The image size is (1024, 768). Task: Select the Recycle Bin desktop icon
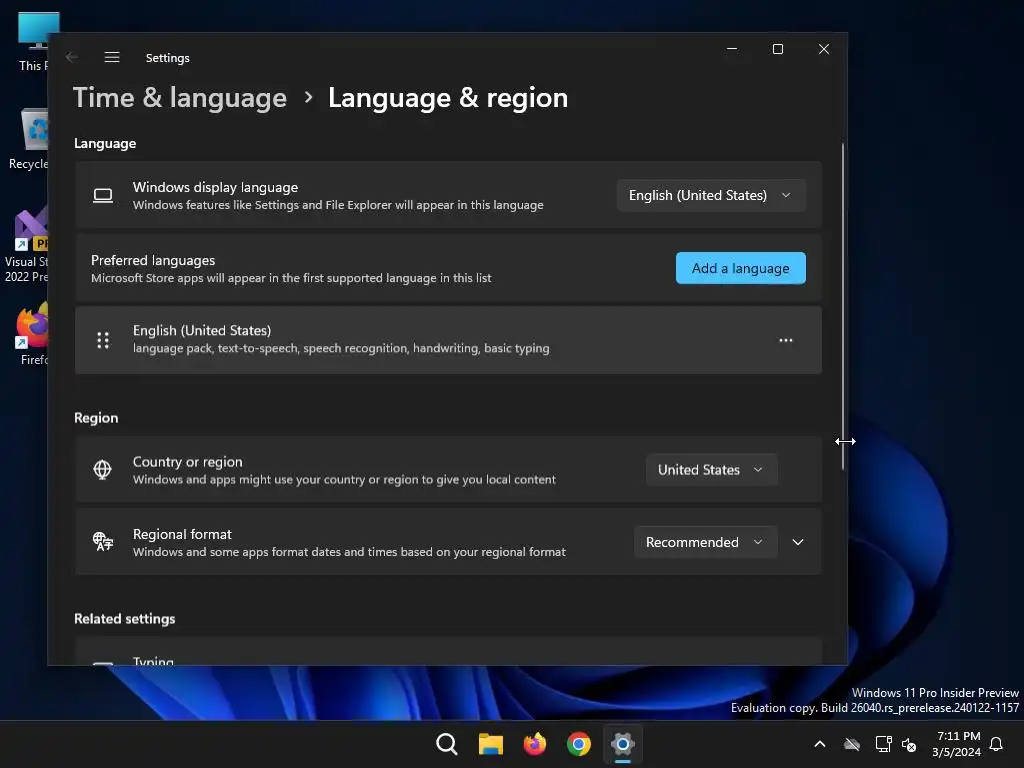point(29,139)
